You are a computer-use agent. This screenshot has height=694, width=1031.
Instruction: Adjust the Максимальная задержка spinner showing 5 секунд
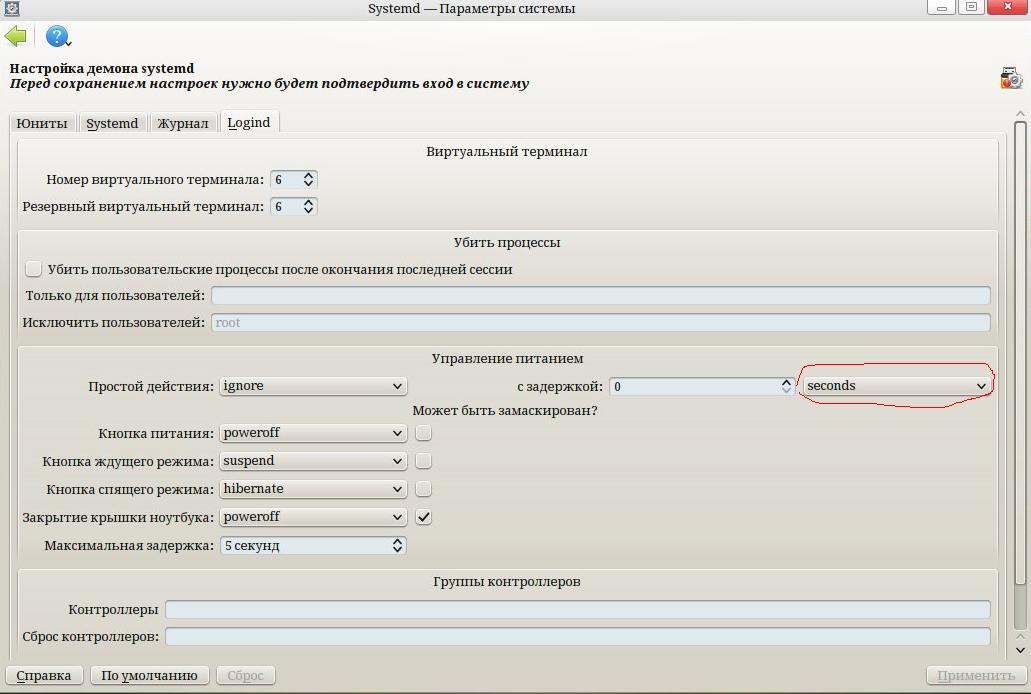pyautogui.click(x=313, y=545)
